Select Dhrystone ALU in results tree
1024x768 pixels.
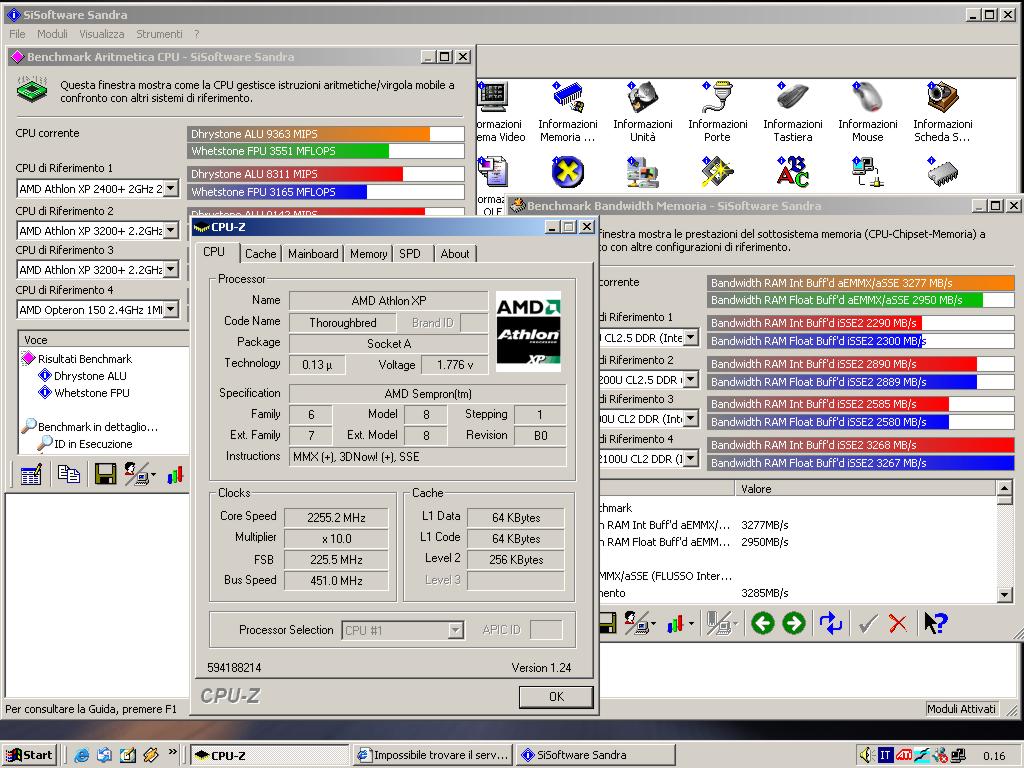(x=90, y=376)
